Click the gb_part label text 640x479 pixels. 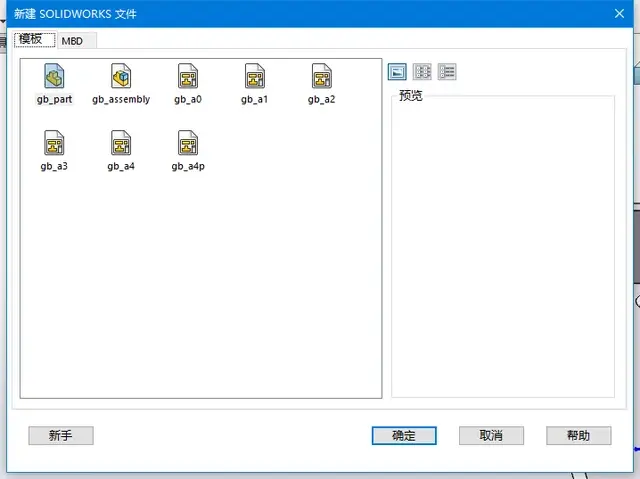pos(54,99)
